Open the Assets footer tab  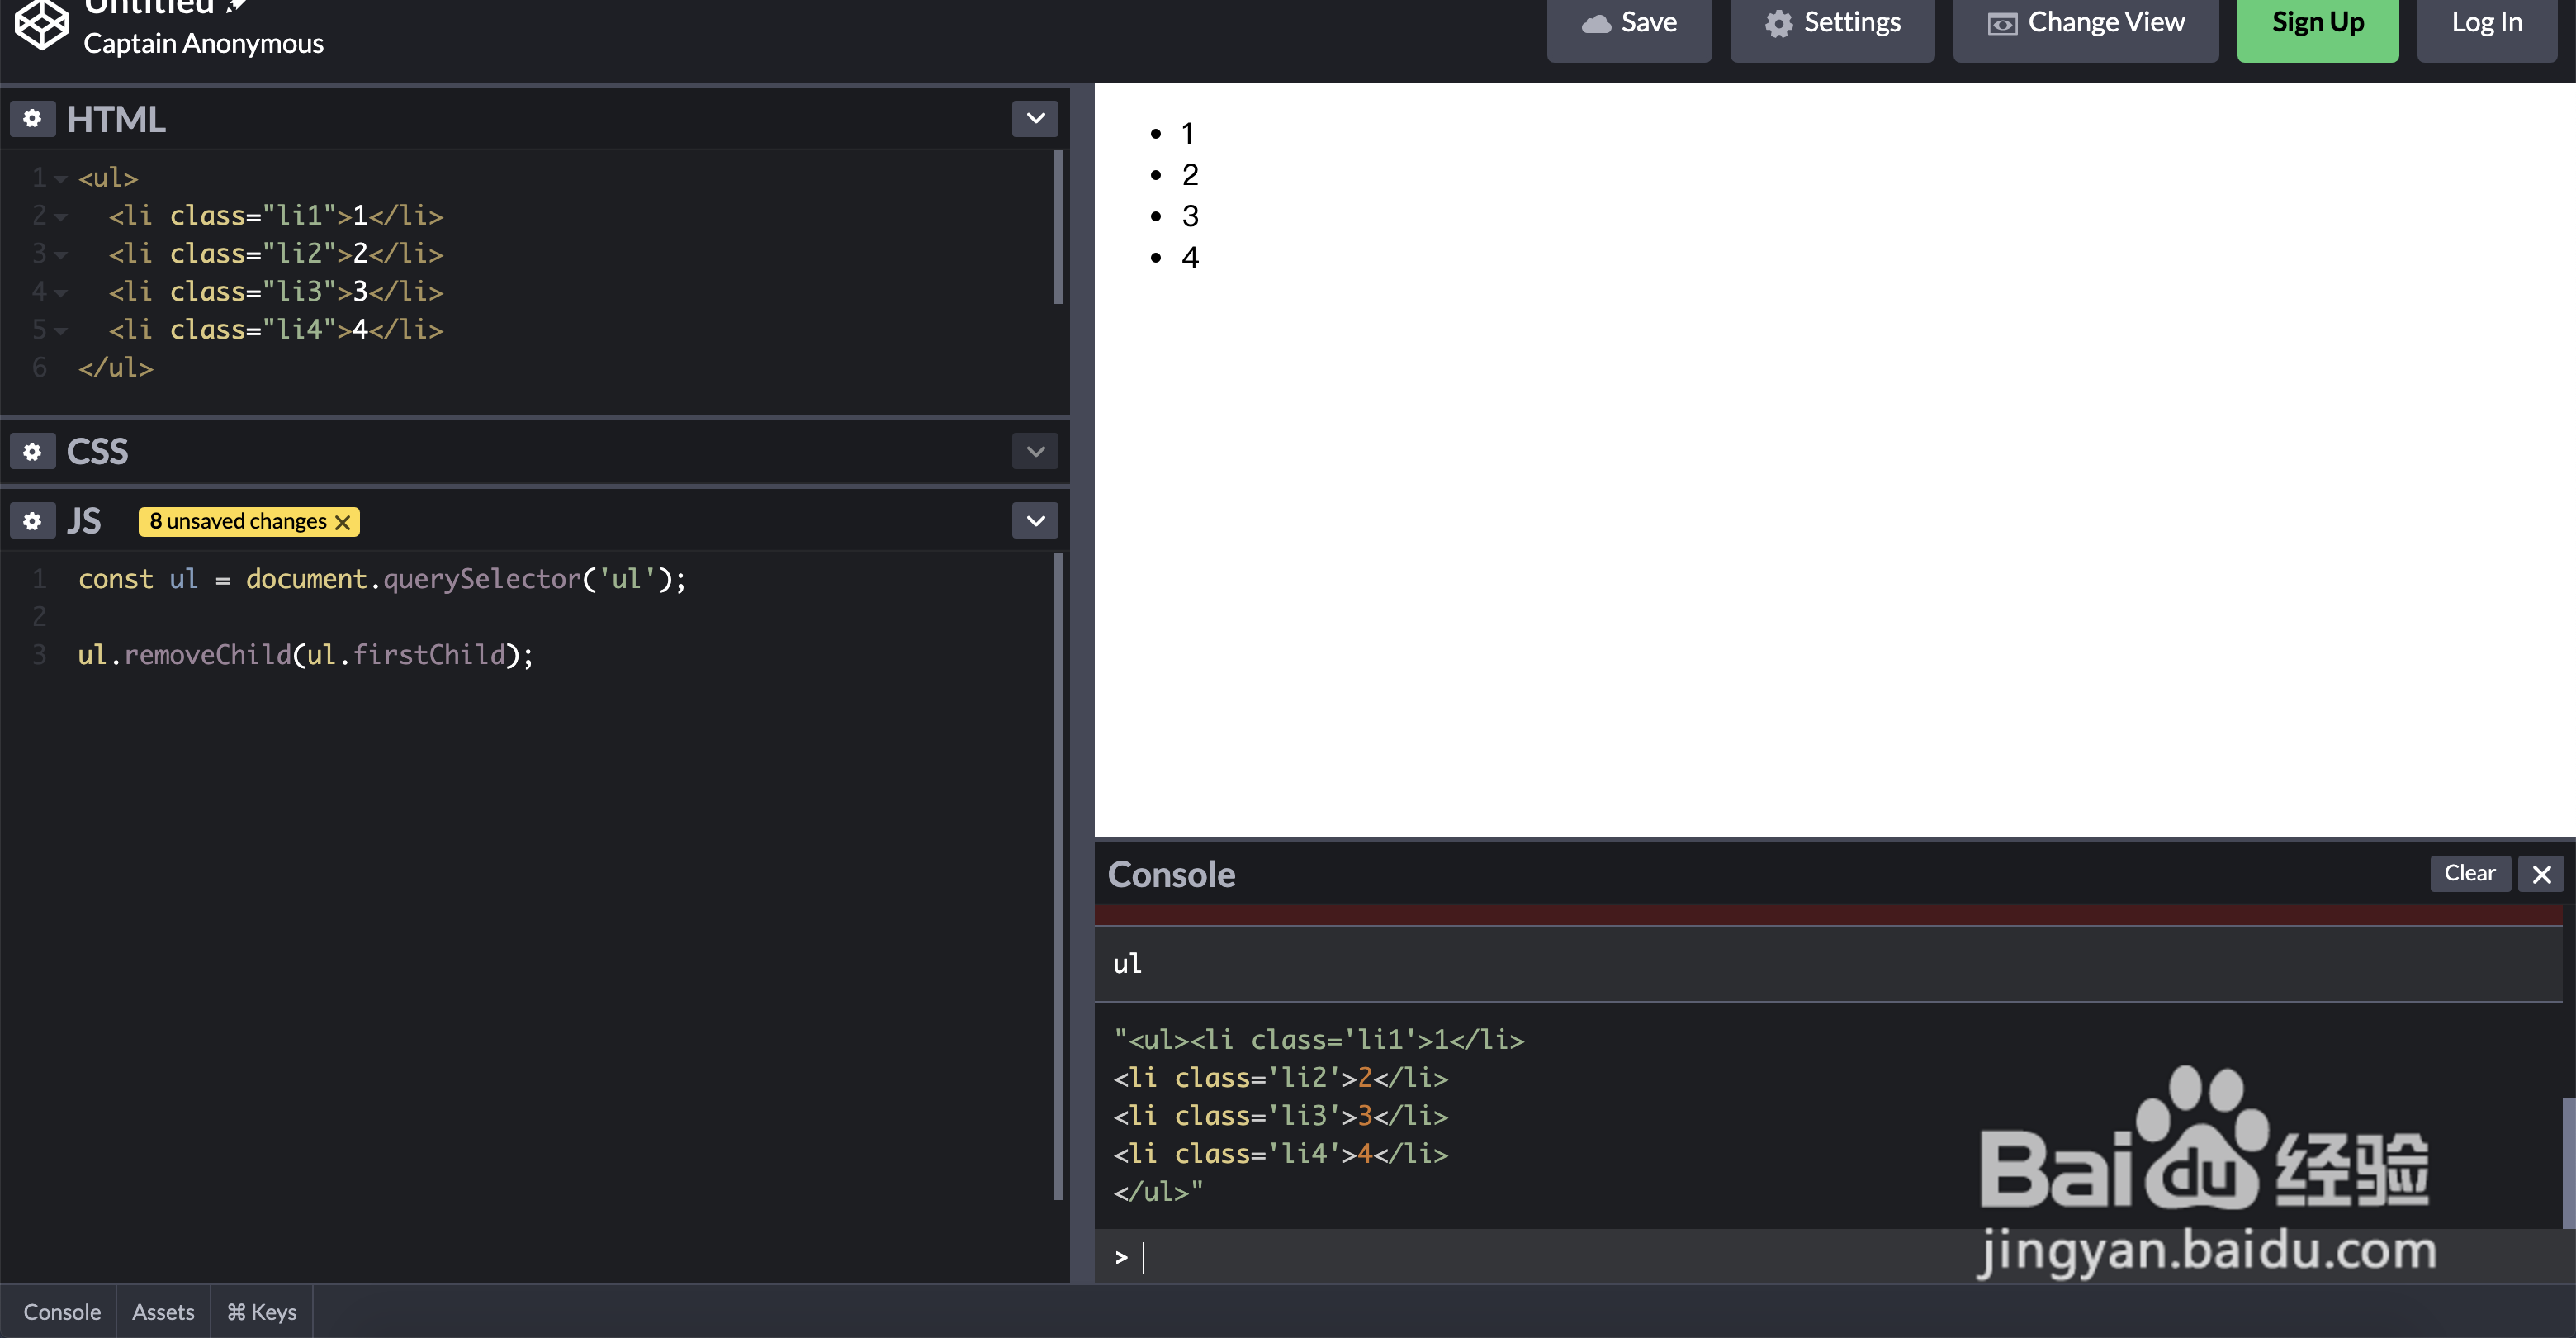(x=163, y=1312)
